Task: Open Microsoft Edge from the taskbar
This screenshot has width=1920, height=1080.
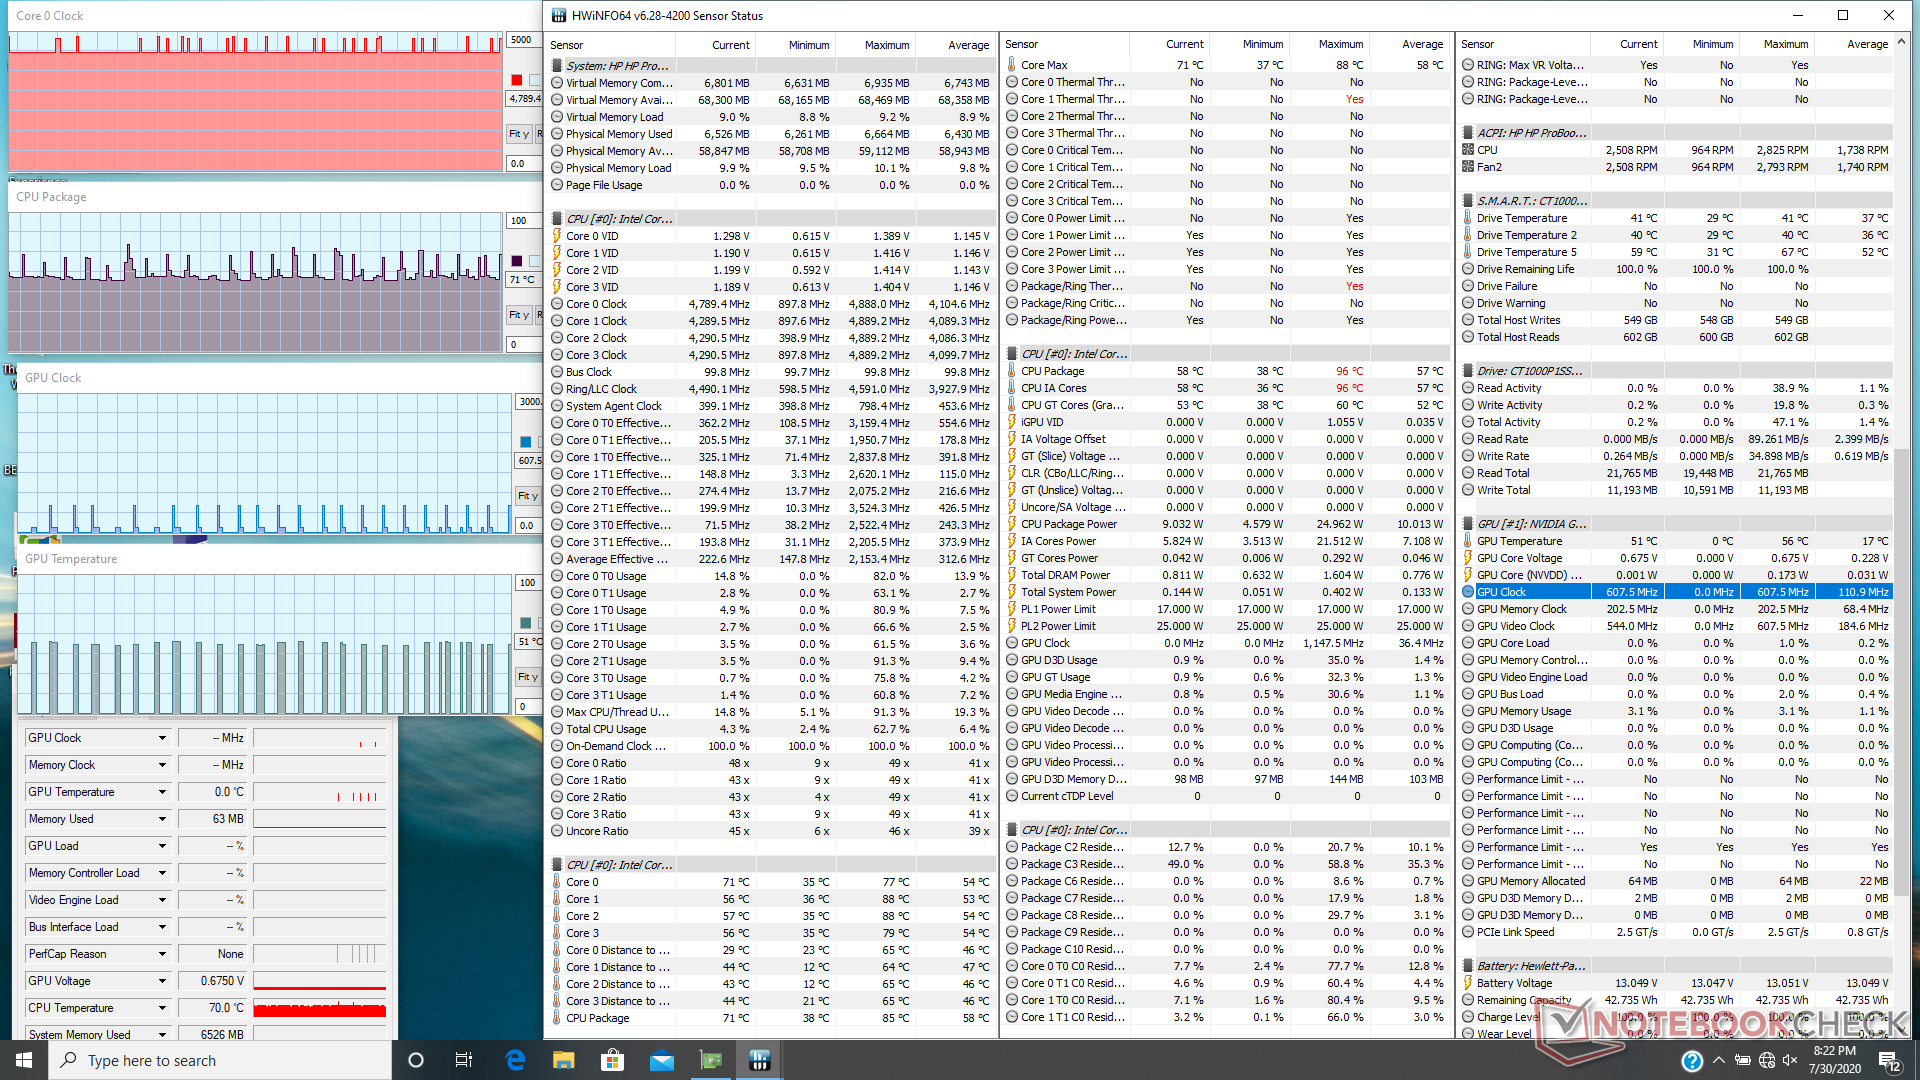Action: 515,1060
